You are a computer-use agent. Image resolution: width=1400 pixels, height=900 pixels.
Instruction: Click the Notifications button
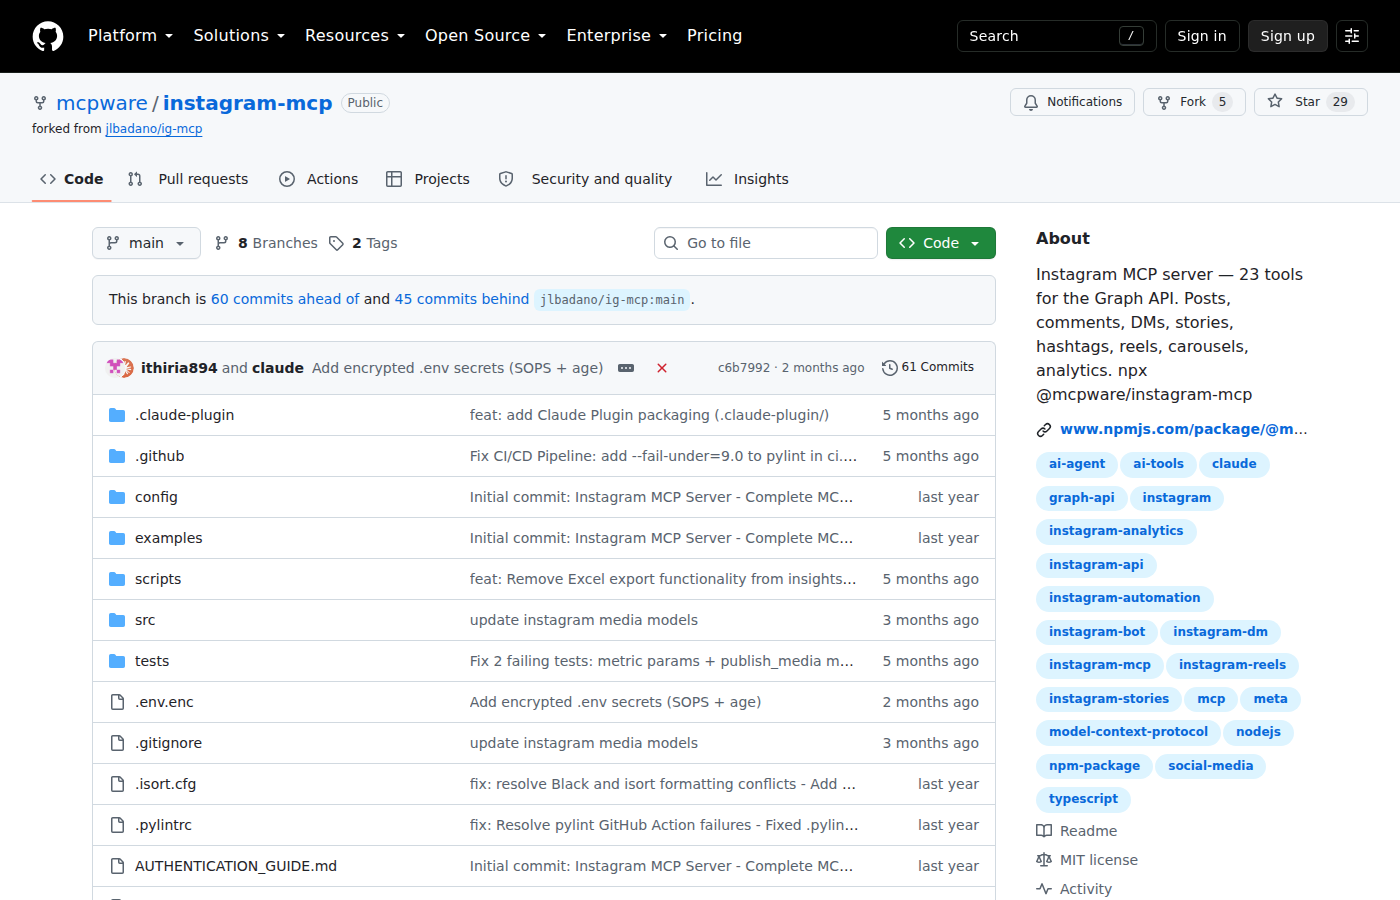1072,102
